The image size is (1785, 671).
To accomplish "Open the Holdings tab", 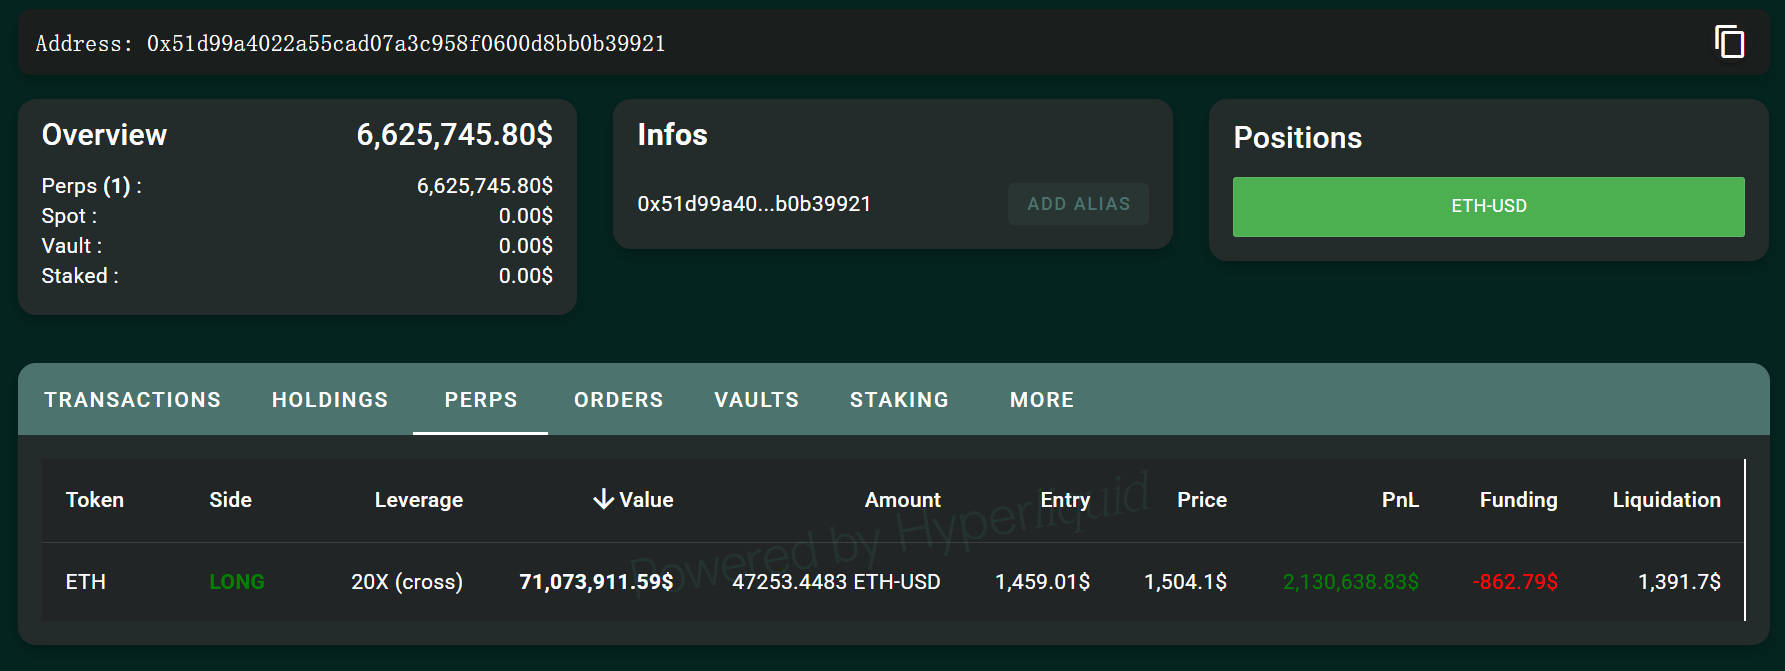I will click(330, 400).
